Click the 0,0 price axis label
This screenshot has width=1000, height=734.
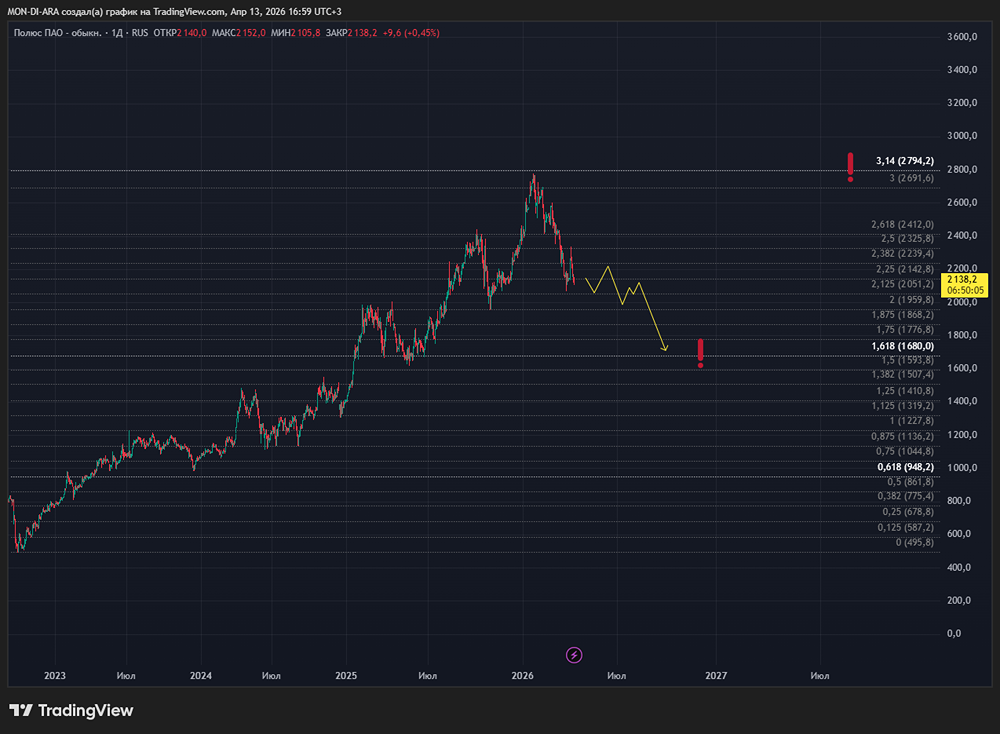click(x=954, y=633)
